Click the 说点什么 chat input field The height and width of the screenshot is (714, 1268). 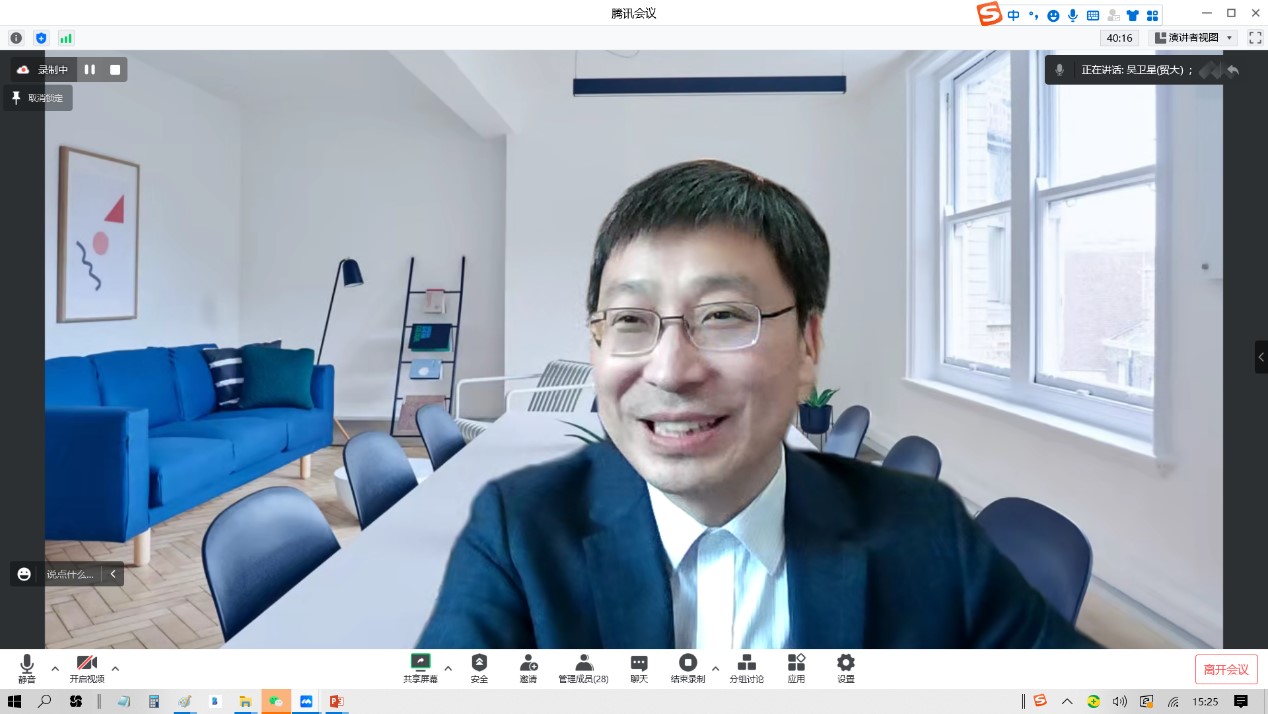(69, 574)
